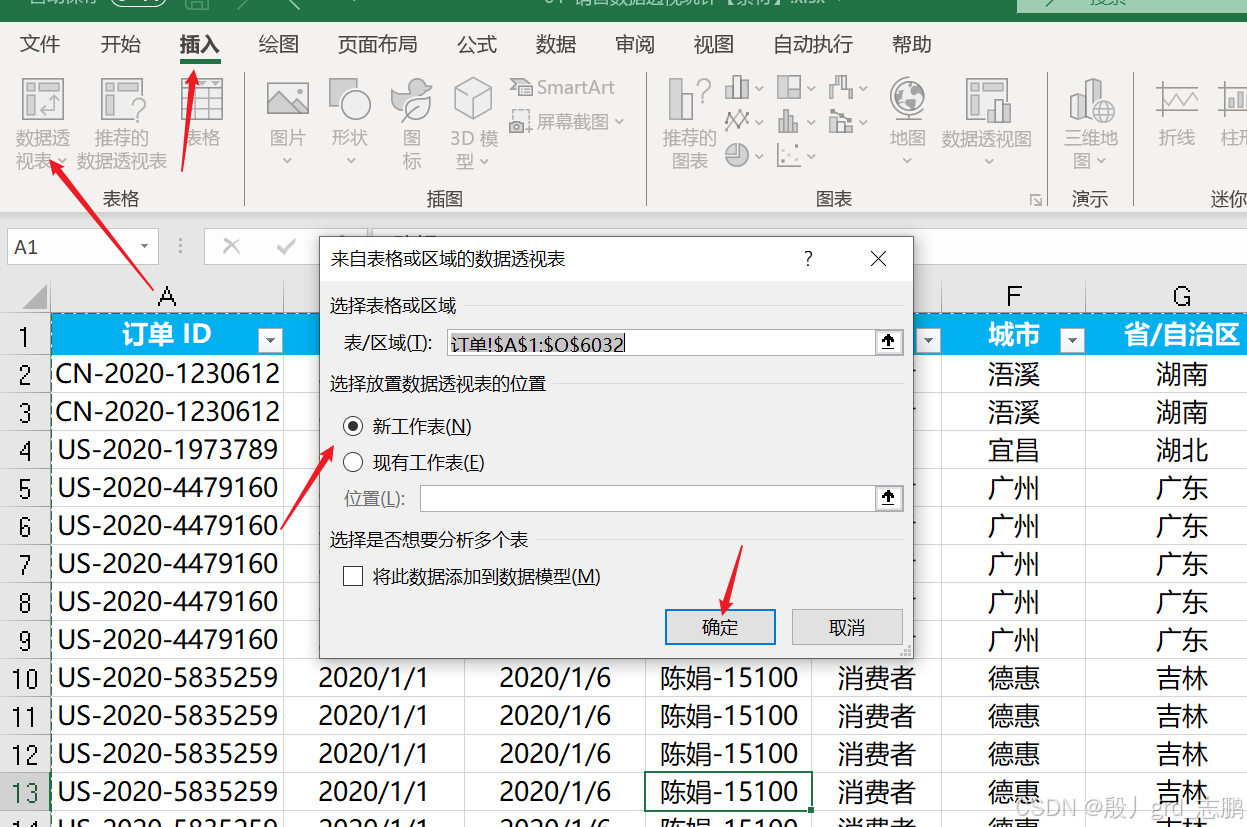Select Existing Worksheet (现有工作表) radio button
1247x827 pixels.
point(352,462)
